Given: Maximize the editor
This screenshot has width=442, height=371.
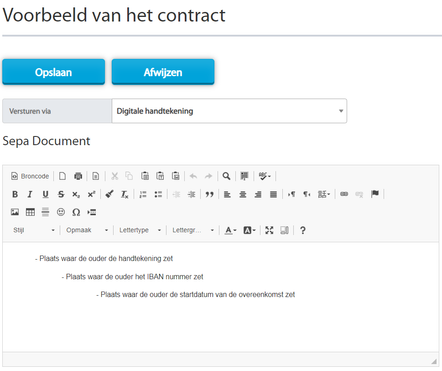Looking at the screenshot, I should click(269, 230).
